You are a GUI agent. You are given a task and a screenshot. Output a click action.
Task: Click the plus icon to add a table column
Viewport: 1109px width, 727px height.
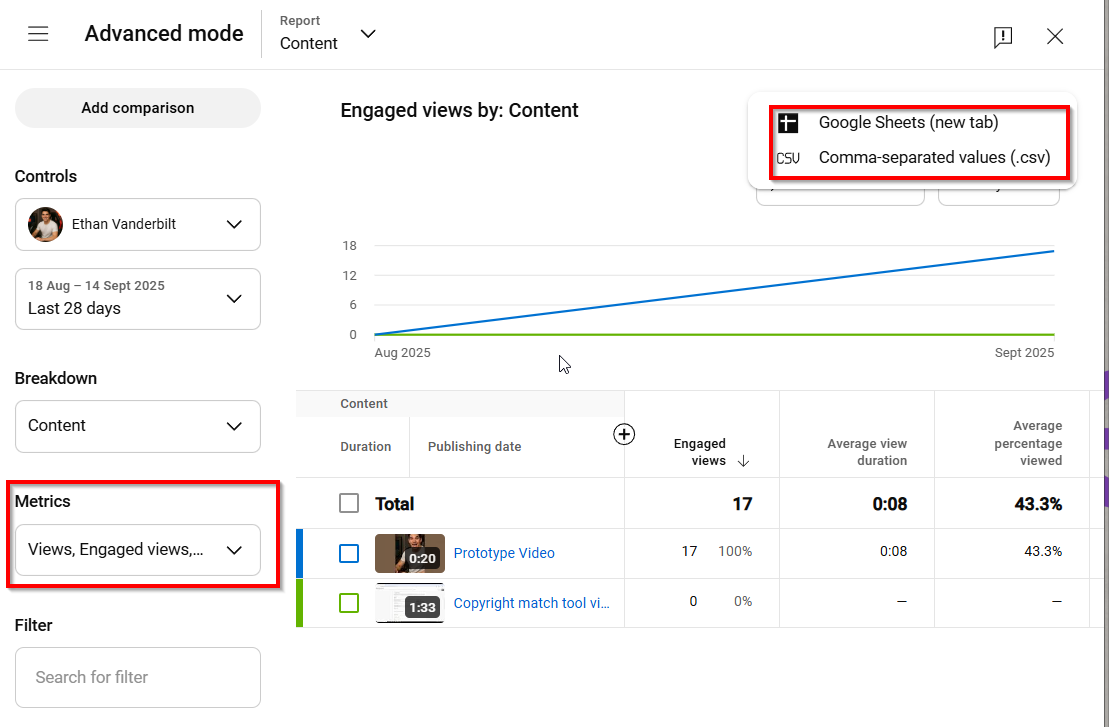pos(624,434)
